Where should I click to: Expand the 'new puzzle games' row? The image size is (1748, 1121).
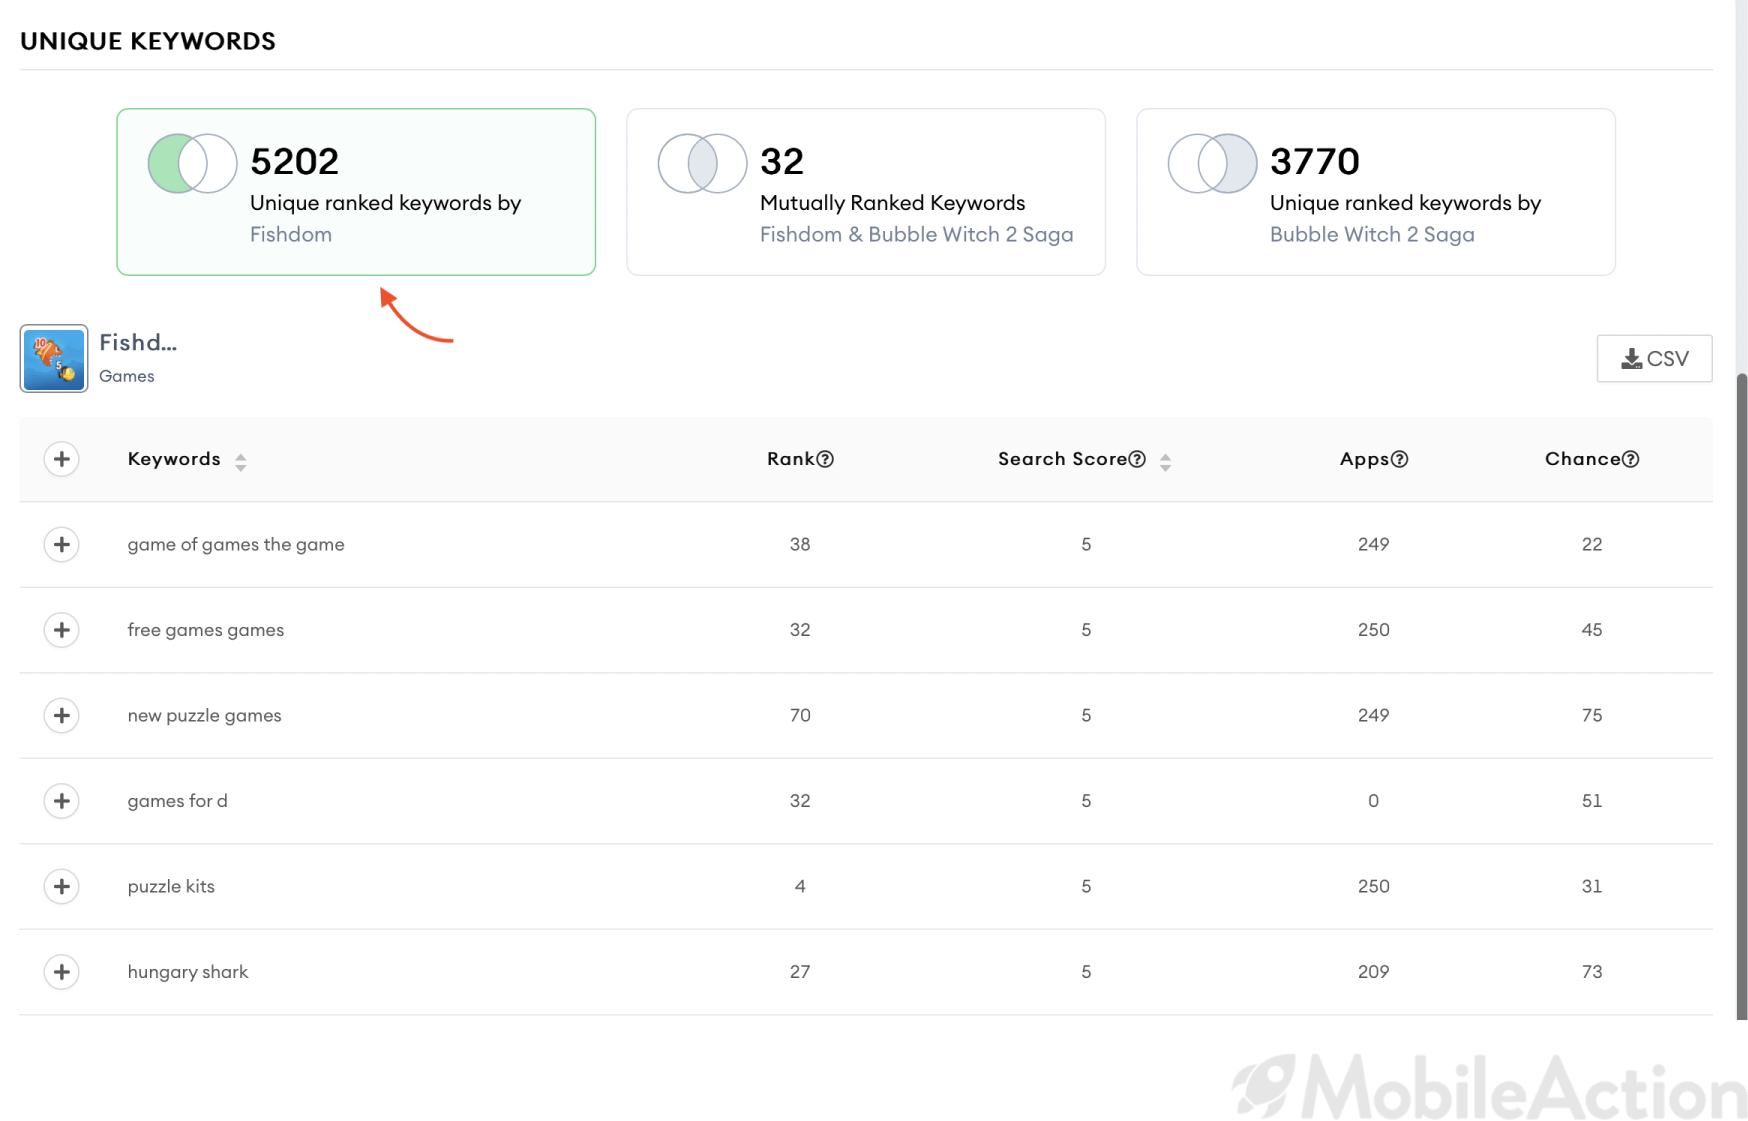62,715
